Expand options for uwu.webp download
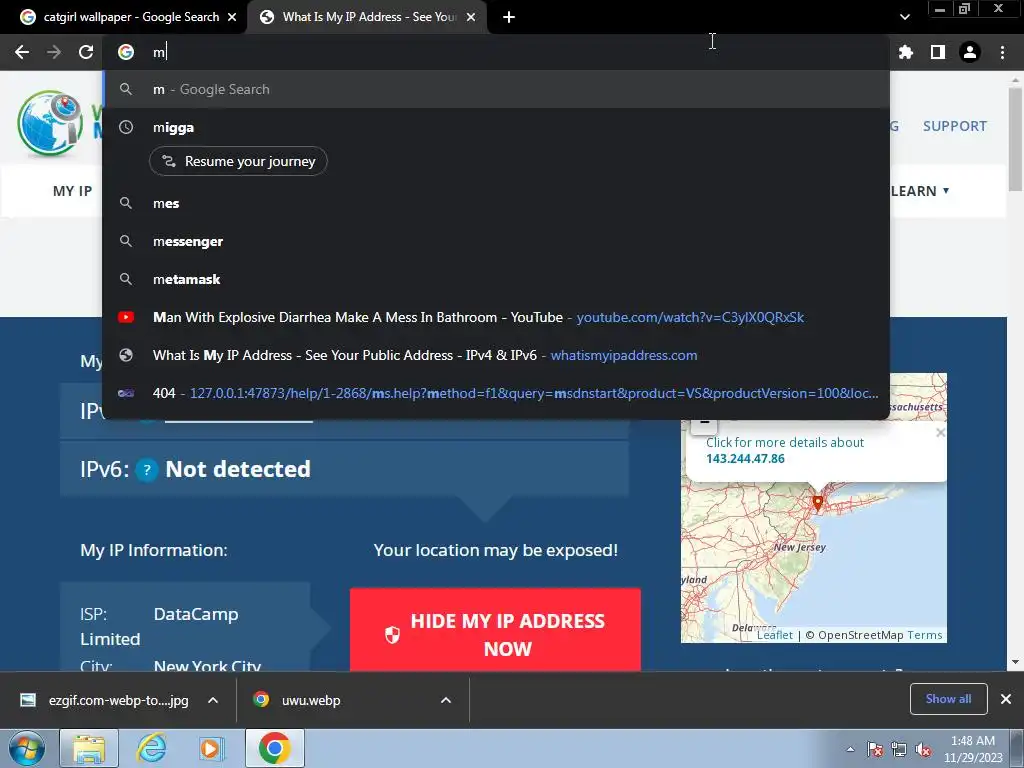This screenshot has height=768, width=1024. pos(446,700)
